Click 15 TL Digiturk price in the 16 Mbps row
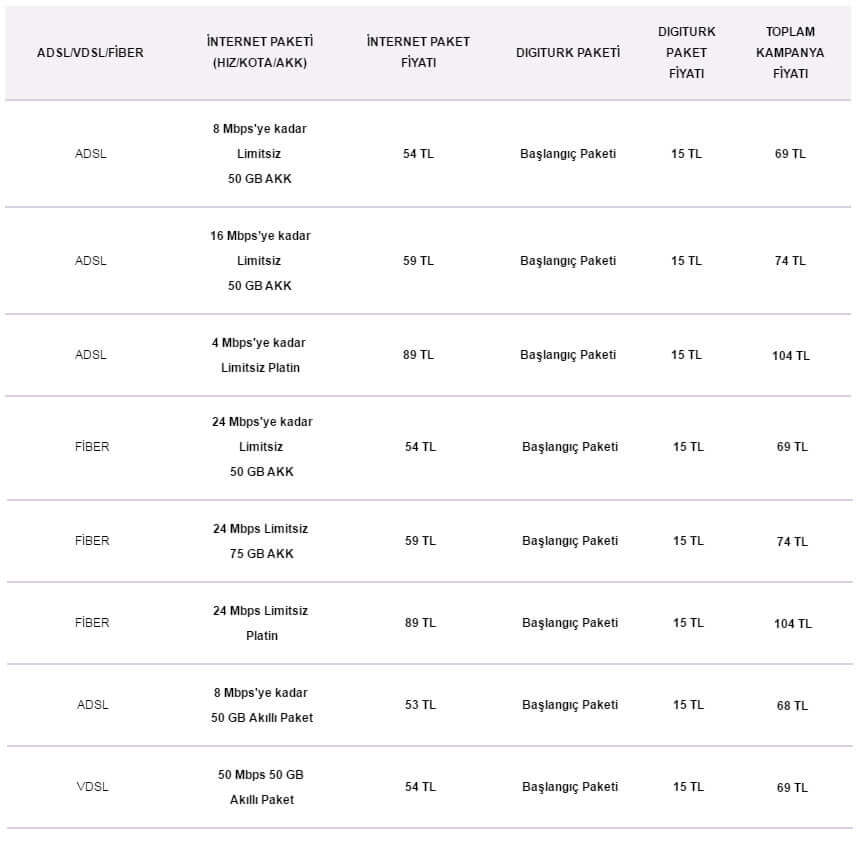Viewport: 857px width, 850px height. pyautogui.click(x=687, y=261)
